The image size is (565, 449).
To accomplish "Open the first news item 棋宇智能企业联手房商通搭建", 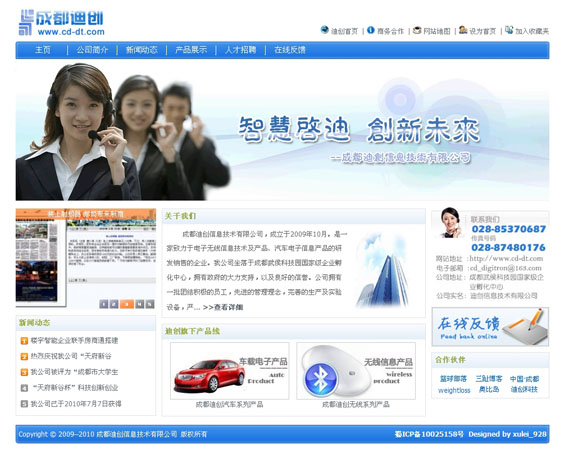I will [74, 341].
